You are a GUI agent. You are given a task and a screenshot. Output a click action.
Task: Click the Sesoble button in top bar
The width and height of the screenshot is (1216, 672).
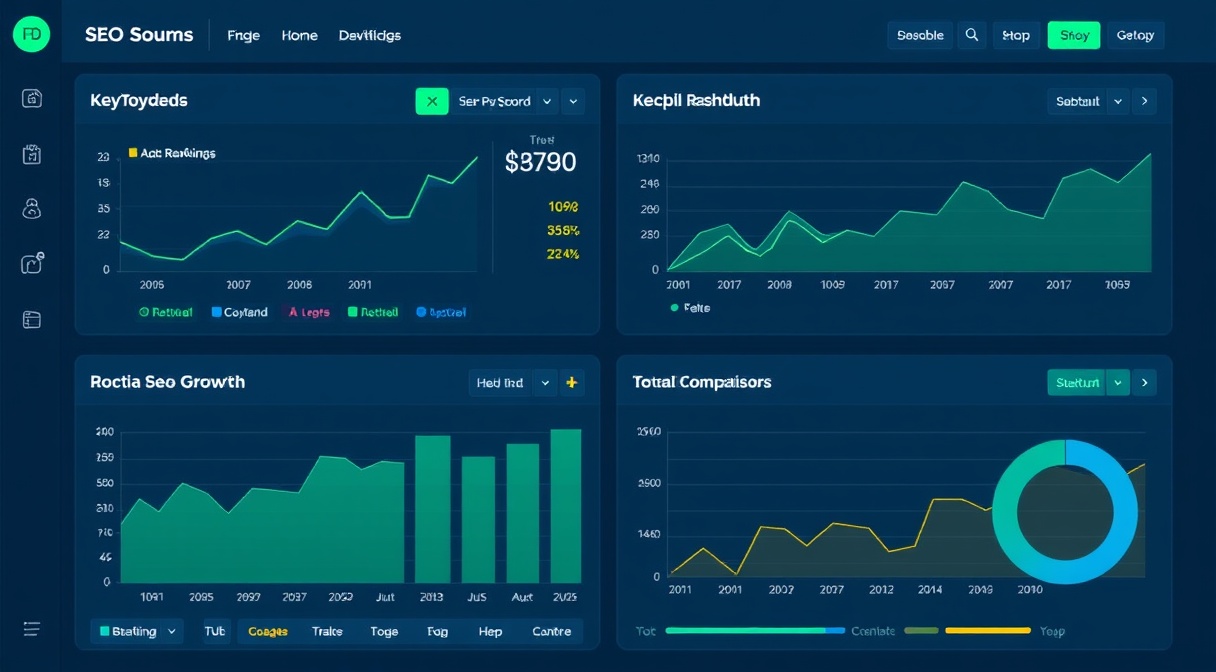point(920,35)
